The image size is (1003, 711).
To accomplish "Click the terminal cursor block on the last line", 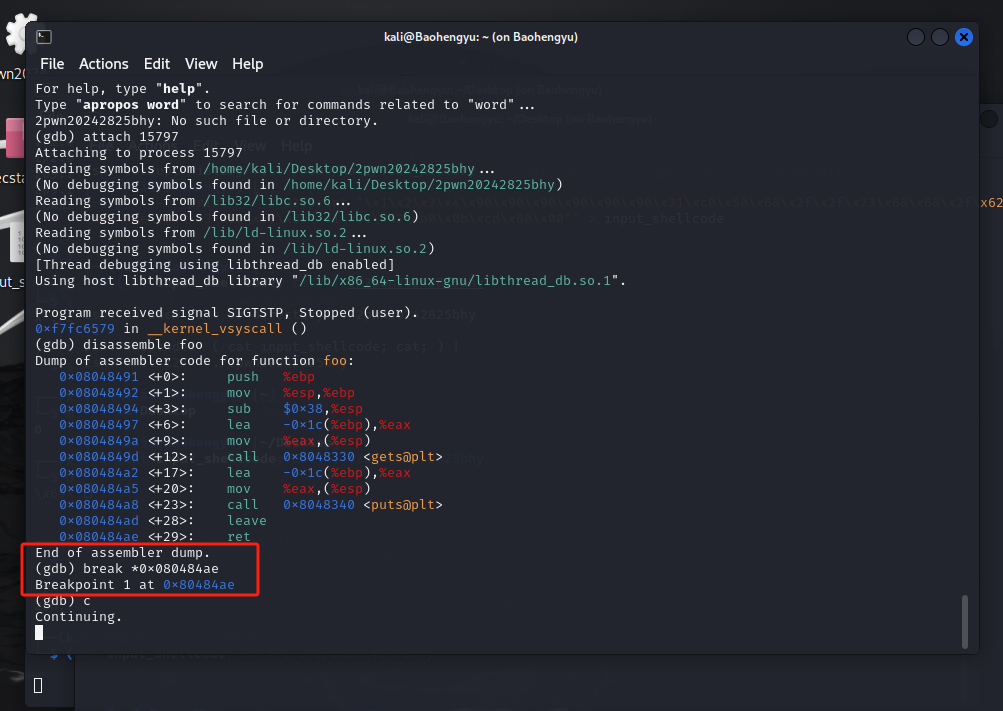I will (x=39, y=632).
